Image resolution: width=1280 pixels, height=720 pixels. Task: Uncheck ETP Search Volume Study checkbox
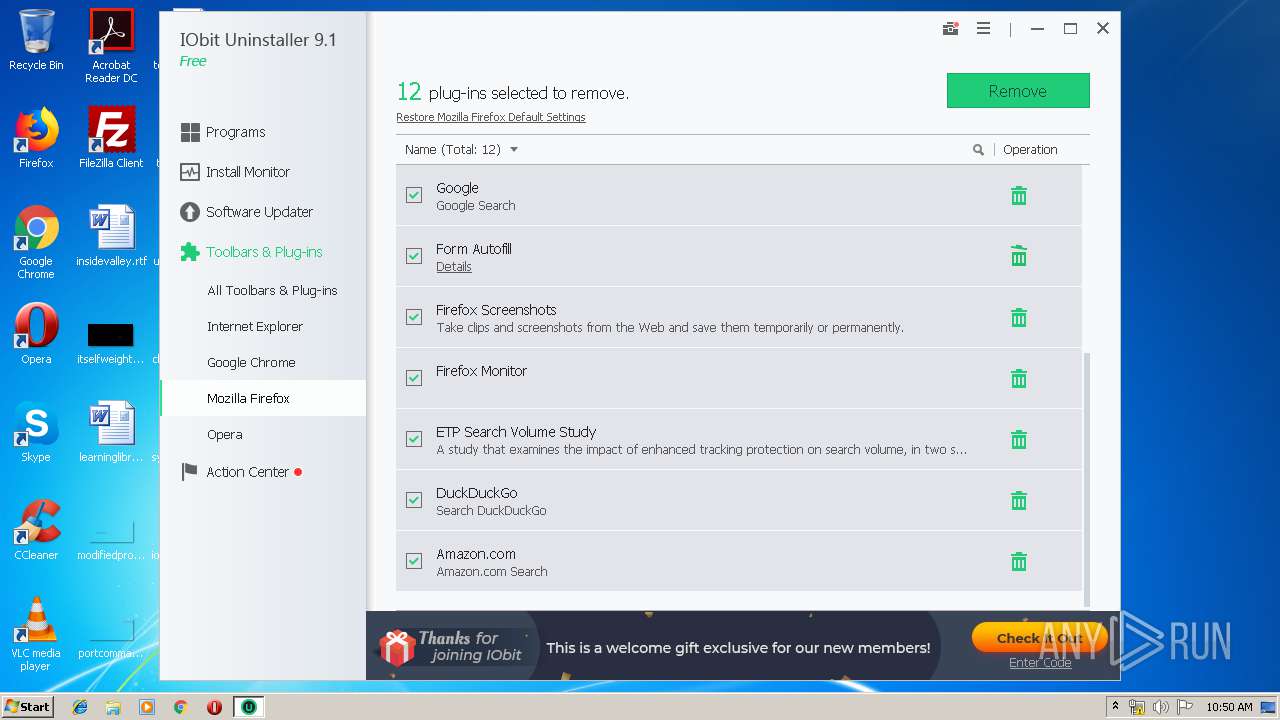414,439
